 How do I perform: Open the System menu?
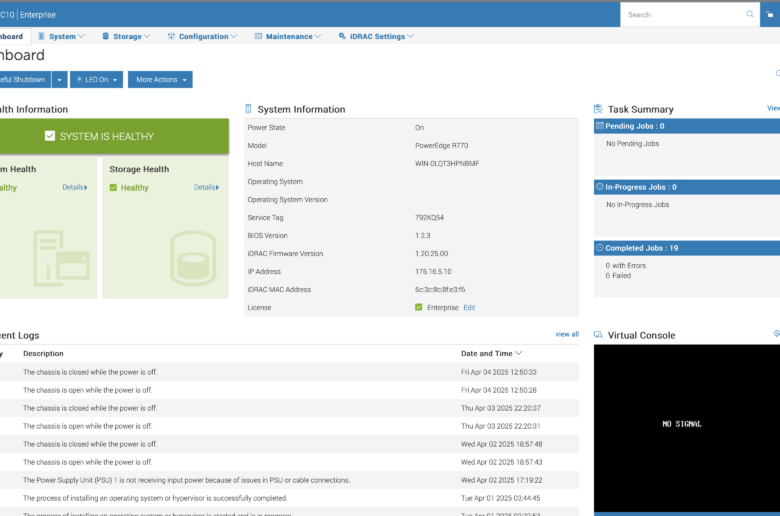tap(62, 36)
